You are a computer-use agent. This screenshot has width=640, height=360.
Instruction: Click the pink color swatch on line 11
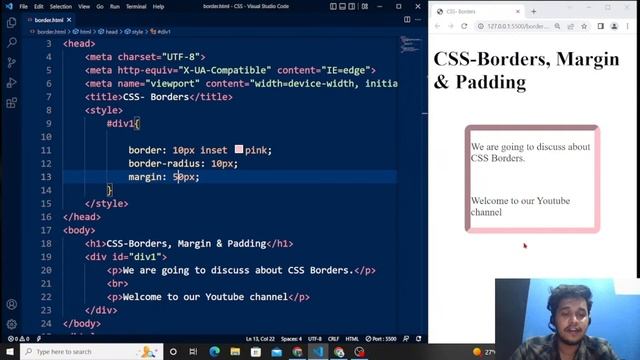point(239,149)
